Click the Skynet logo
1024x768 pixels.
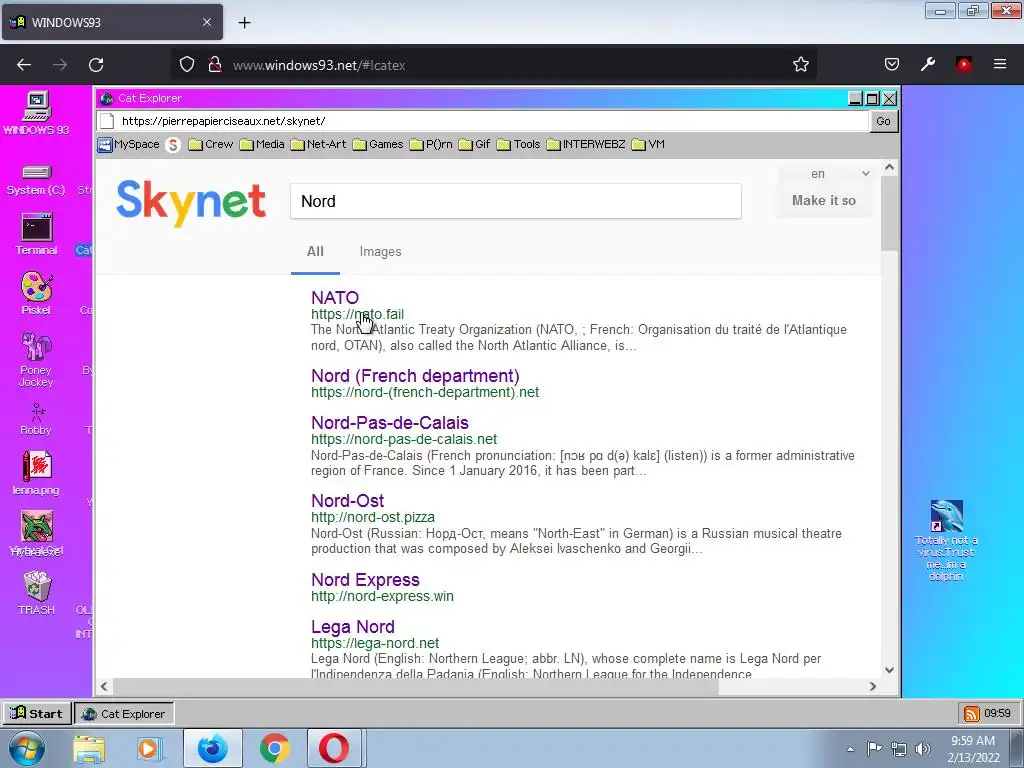pyautogui.click(x=191, y=202)
